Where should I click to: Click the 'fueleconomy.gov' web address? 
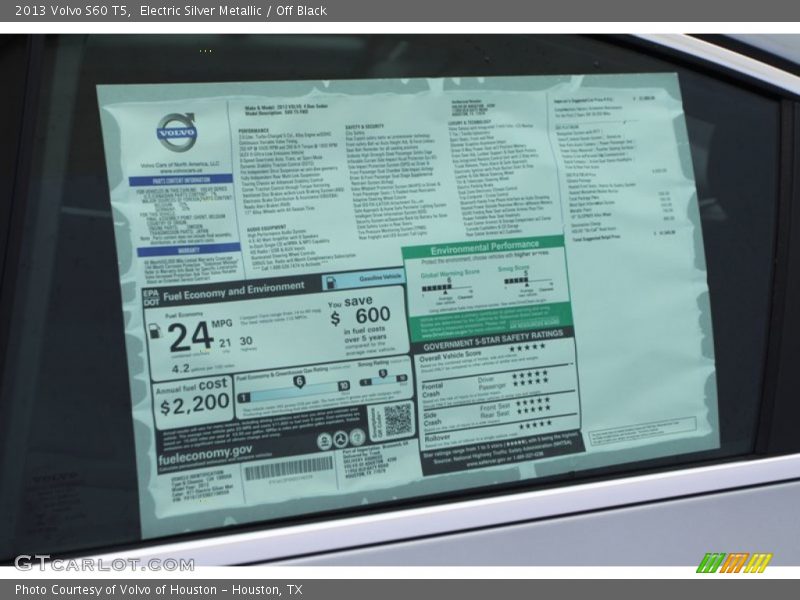coord(205,454)
